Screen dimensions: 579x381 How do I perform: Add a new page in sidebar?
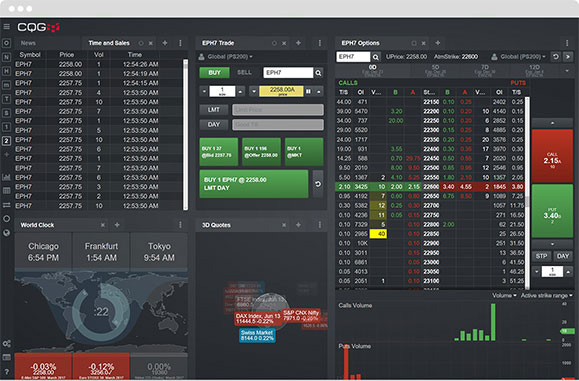point(6,154)
